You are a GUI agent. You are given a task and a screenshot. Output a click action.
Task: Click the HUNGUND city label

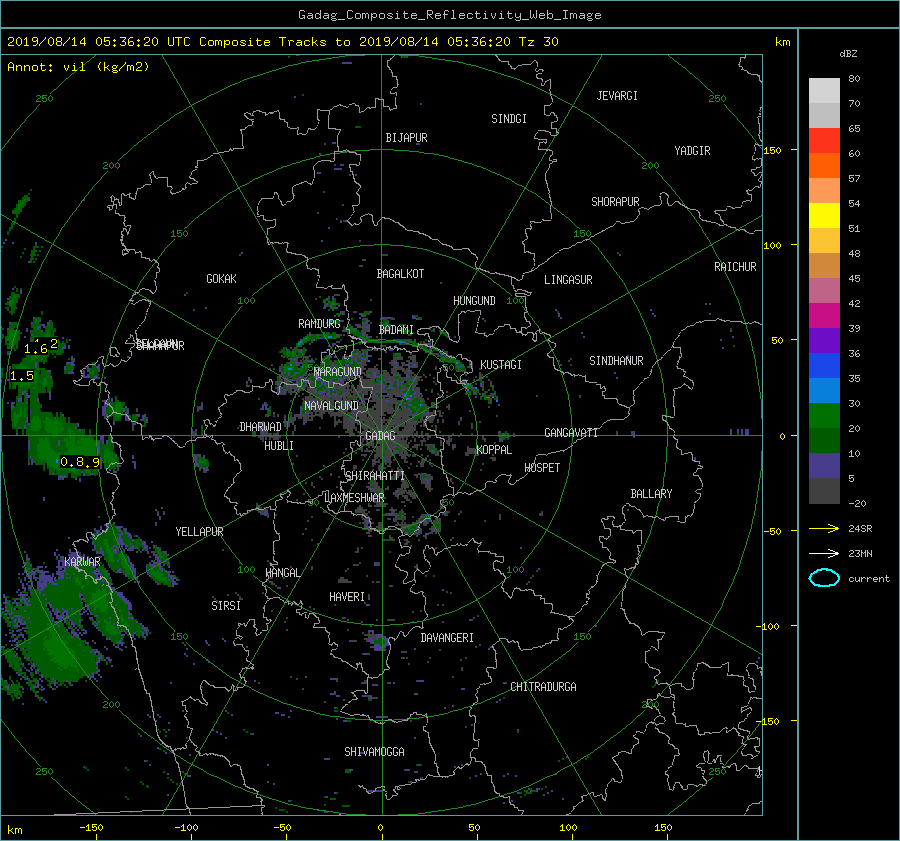pyautogui.click(x=474, y=301)
